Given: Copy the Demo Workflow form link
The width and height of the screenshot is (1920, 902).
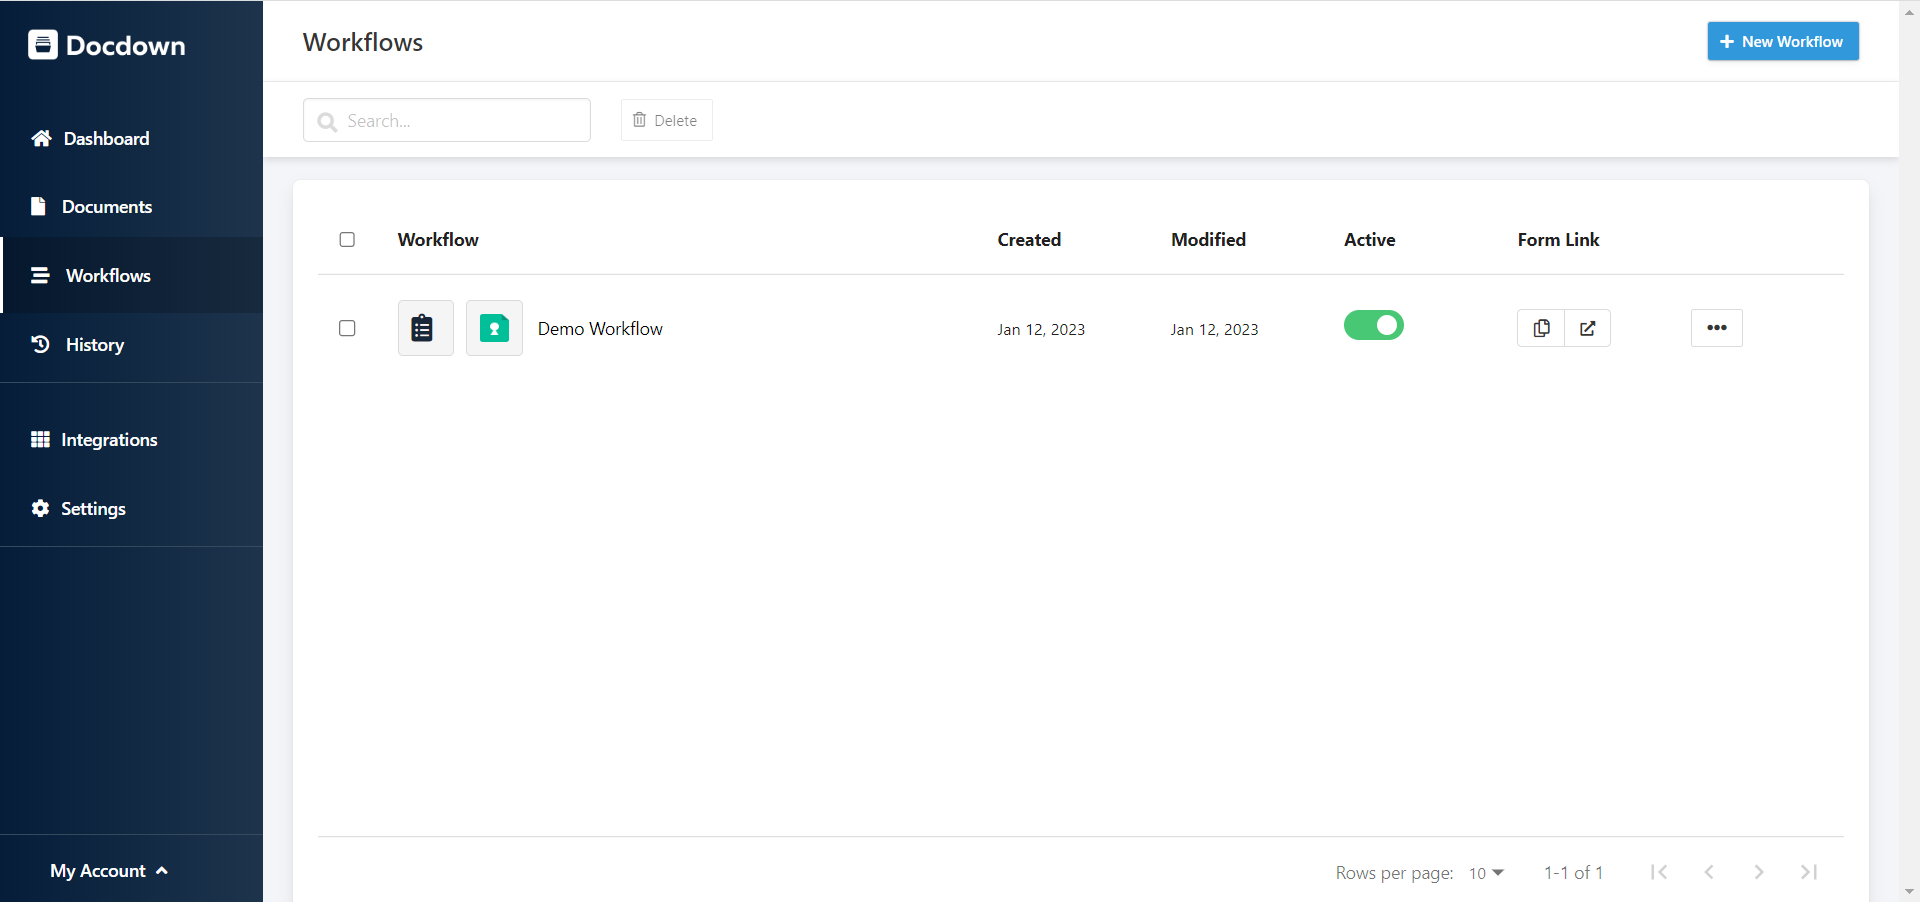Looking at the screenshot, I should pyautogui.click(x=1540, y=328).
